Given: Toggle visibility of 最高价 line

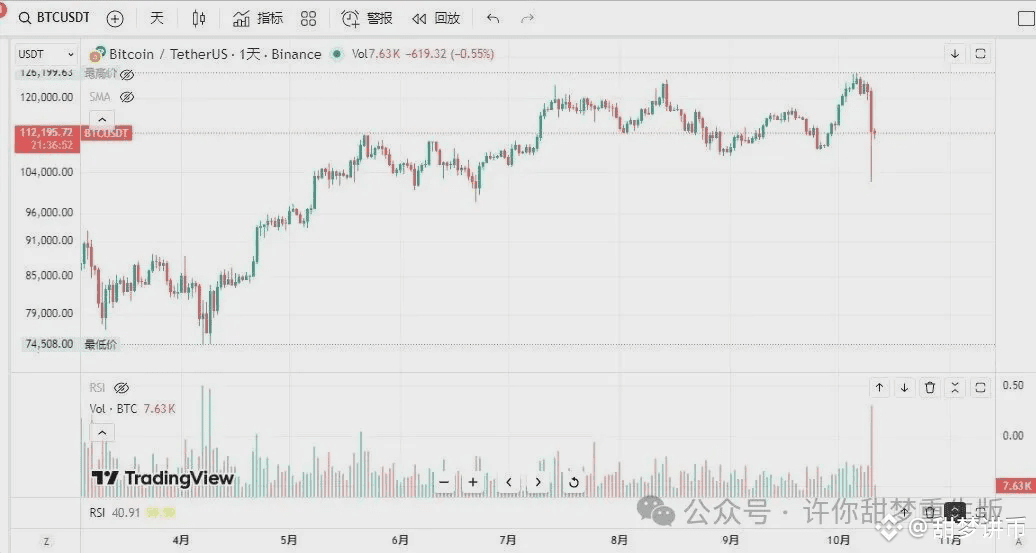Looking at the screenshot, I should (127, 75).
